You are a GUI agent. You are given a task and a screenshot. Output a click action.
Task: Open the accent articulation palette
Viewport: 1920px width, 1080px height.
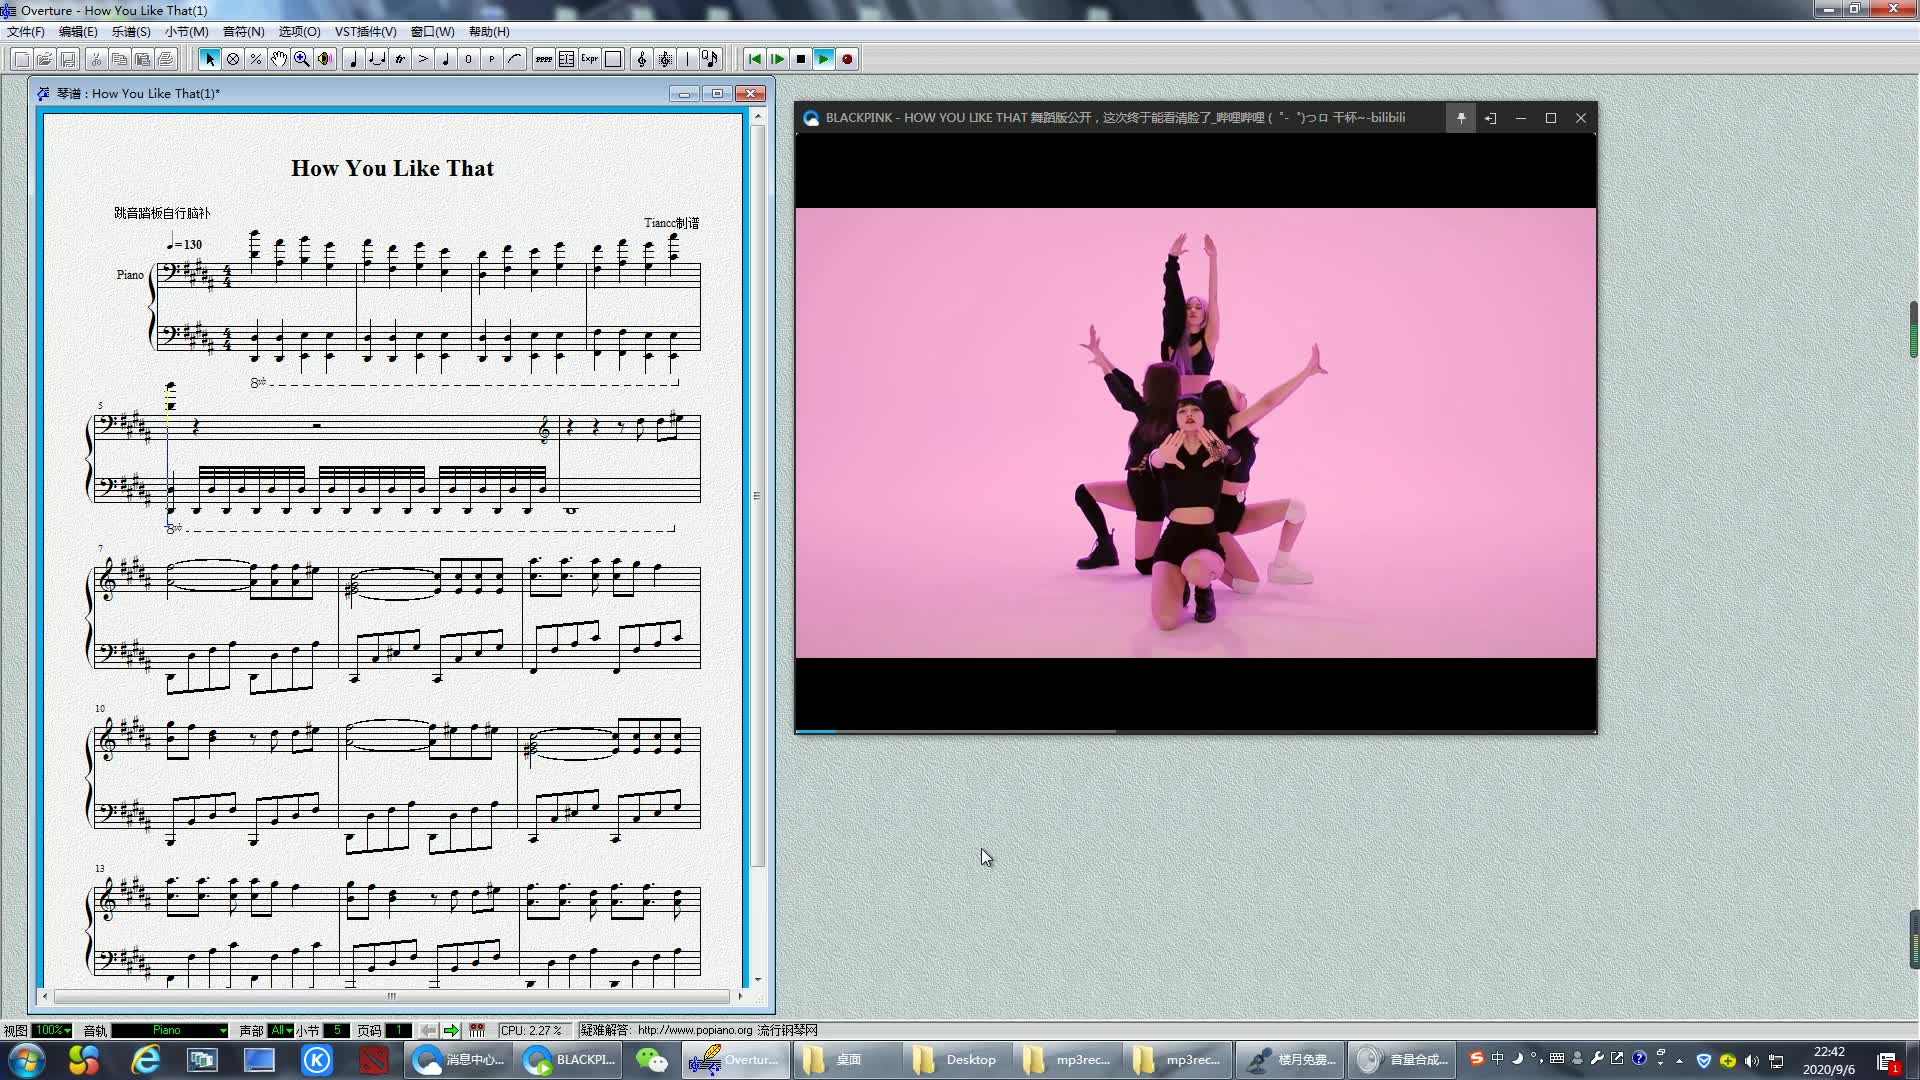pos(423,59)
